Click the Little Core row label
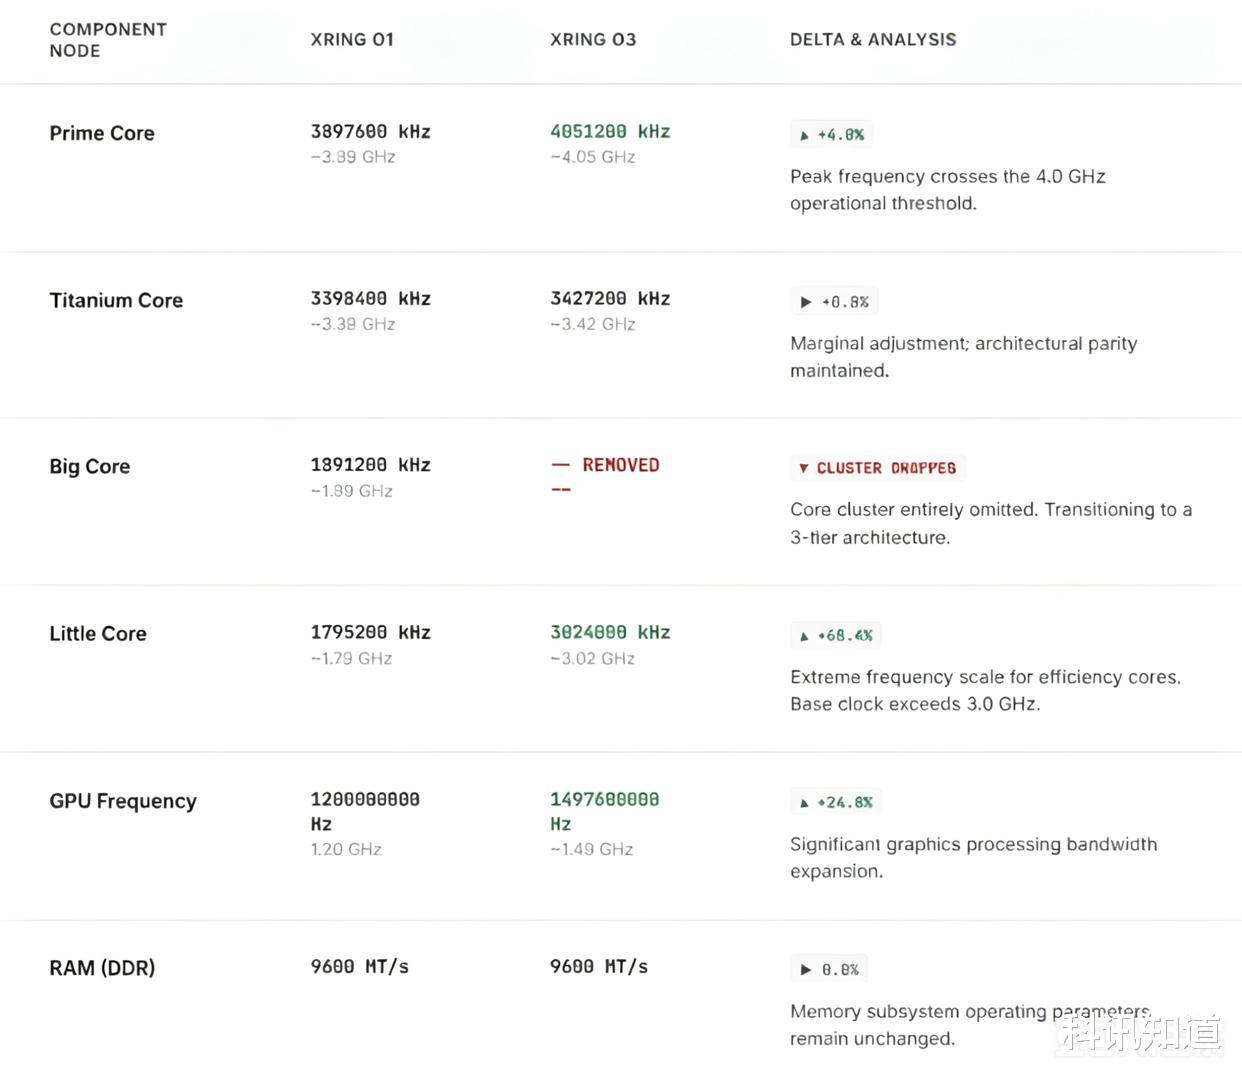 [x=98, y=633]
